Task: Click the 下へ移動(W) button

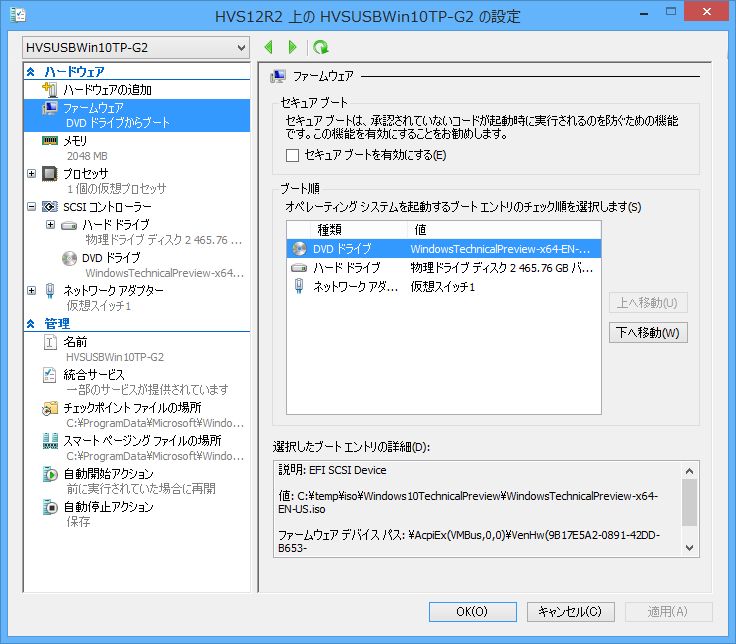Action: point(648,332)
